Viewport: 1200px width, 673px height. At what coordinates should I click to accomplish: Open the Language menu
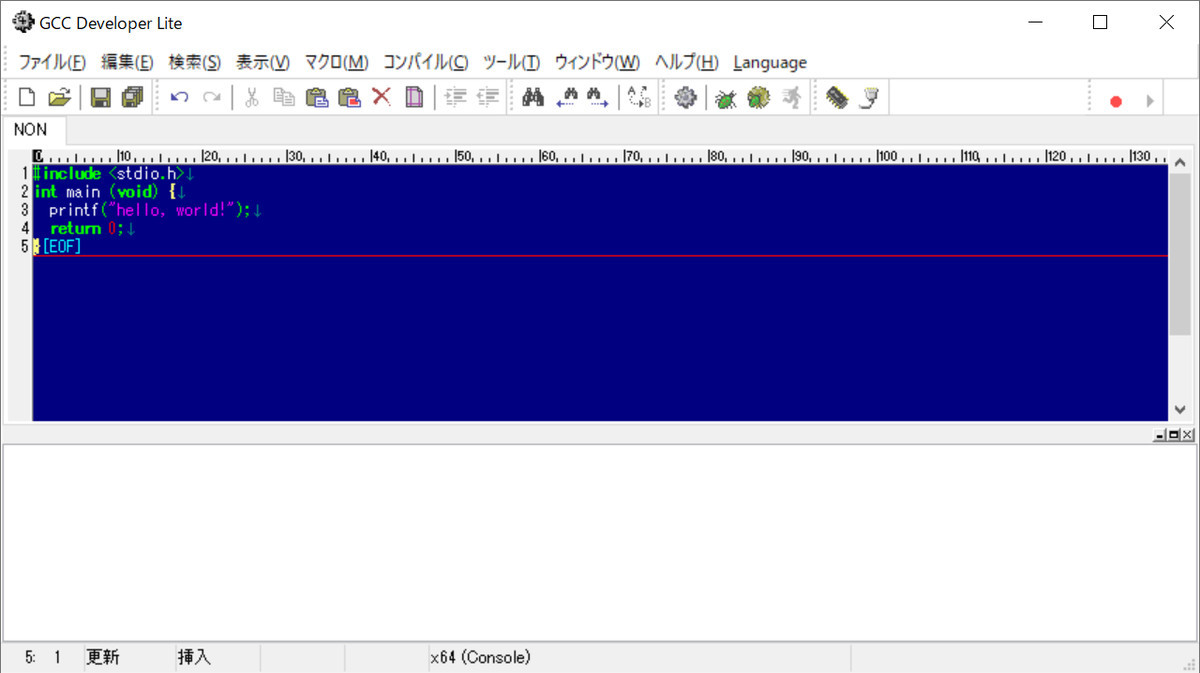tap(770, 62)
